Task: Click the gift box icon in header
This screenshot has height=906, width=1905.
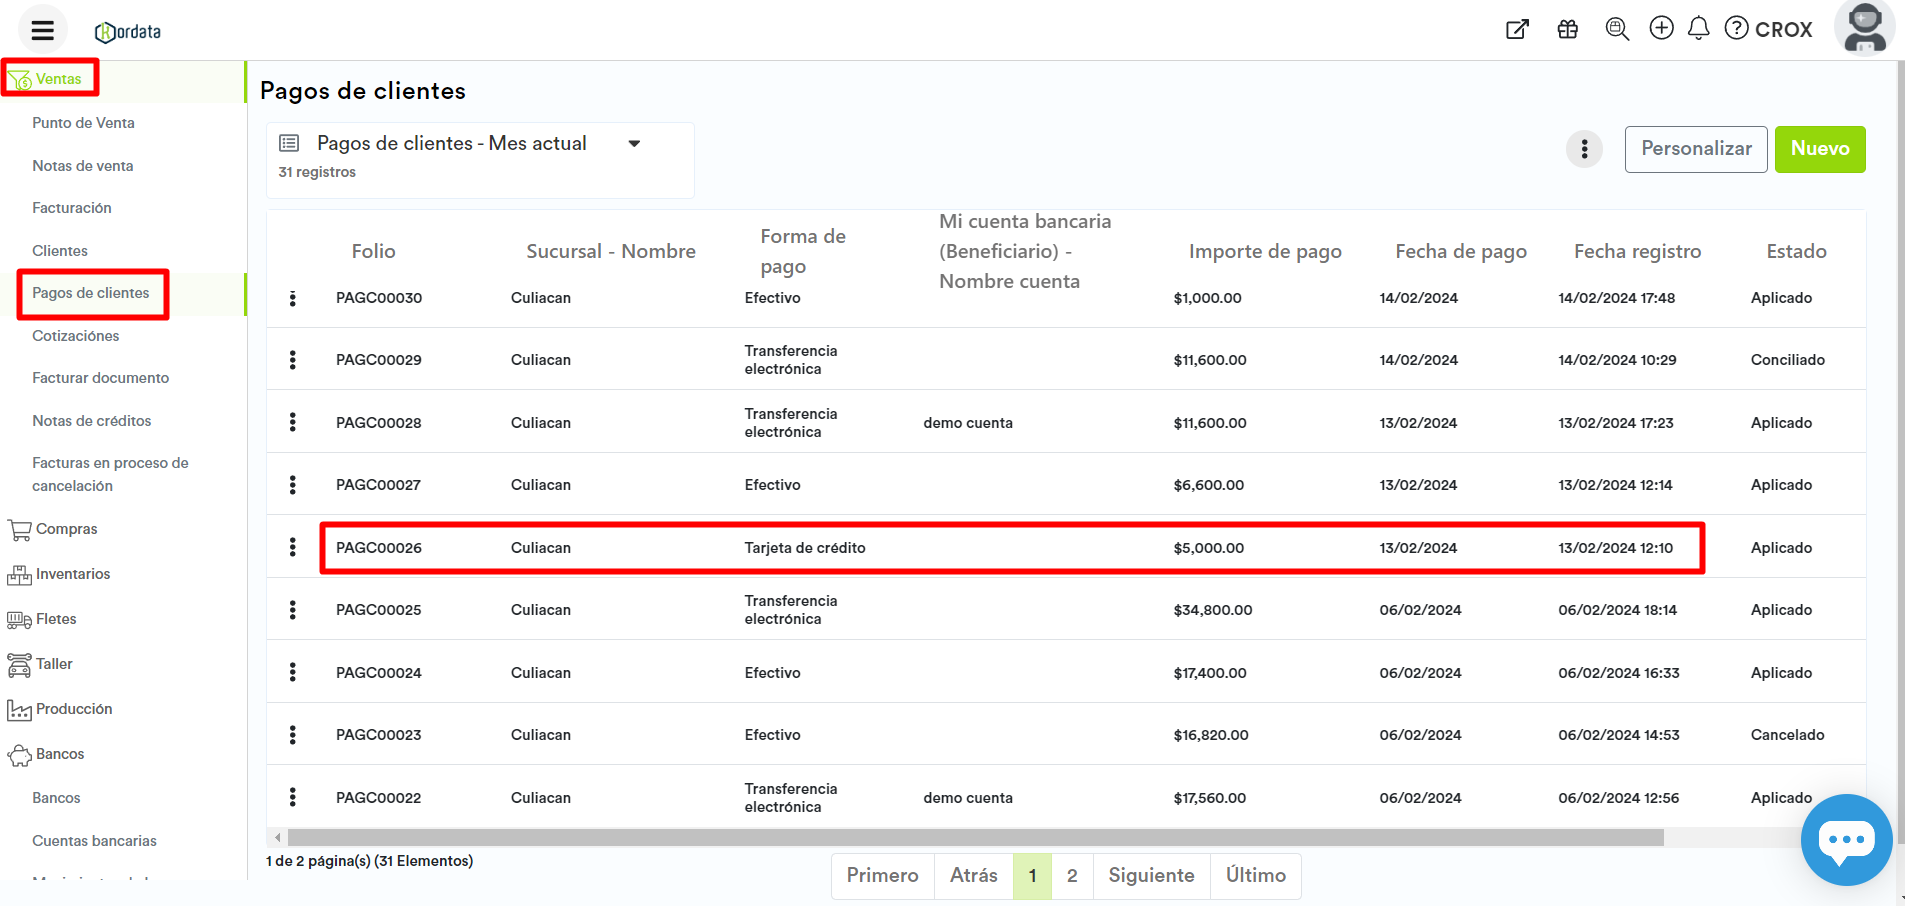Action: pos(1567,29)
